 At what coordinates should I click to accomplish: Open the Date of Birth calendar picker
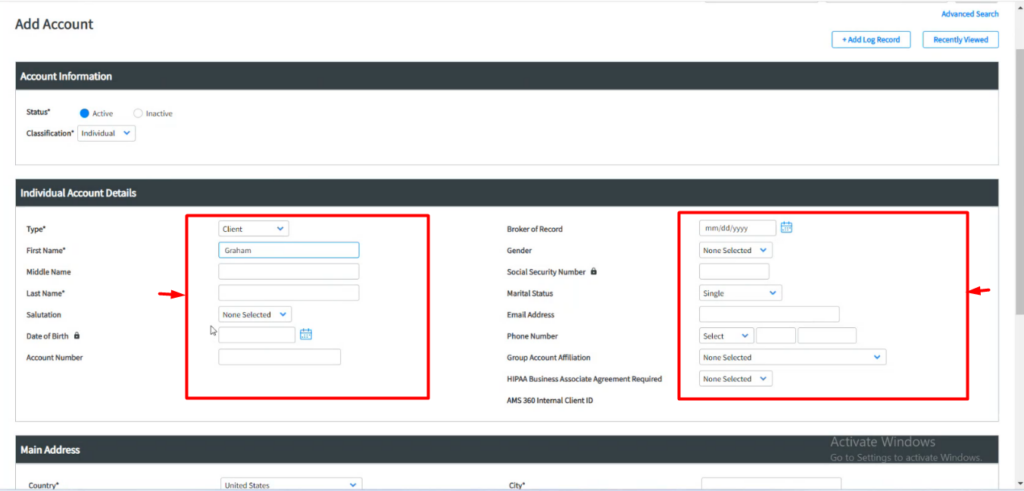tap(306, 334)
